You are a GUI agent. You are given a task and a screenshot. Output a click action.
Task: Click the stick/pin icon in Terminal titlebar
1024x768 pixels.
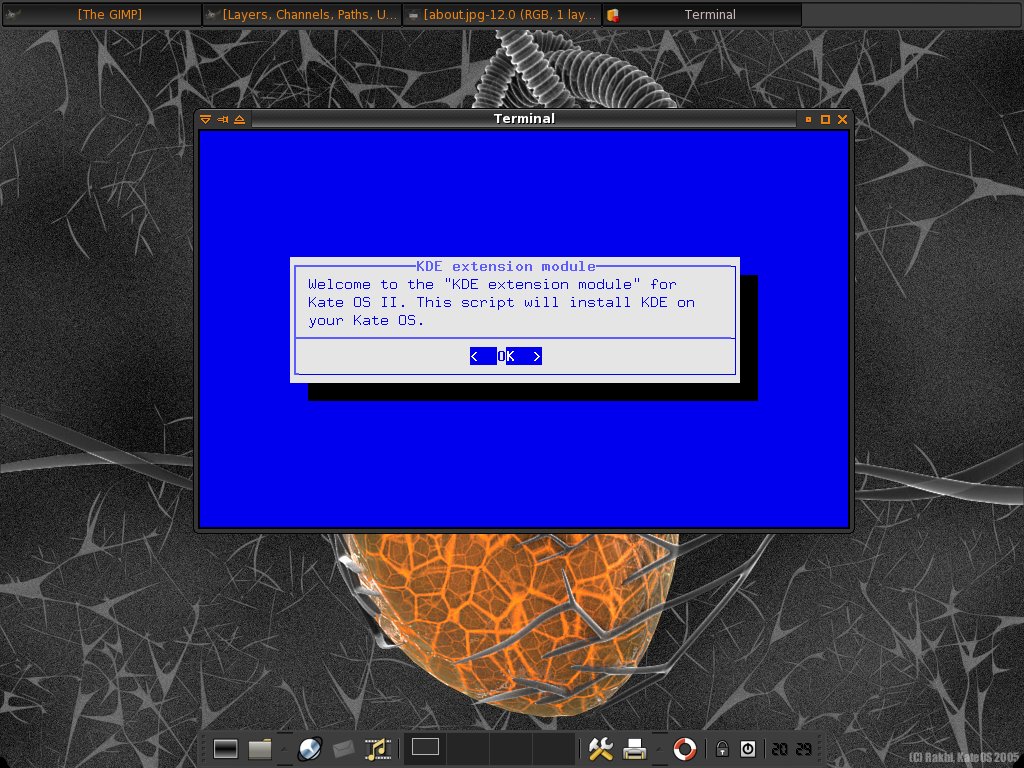(x=223, y=120)
